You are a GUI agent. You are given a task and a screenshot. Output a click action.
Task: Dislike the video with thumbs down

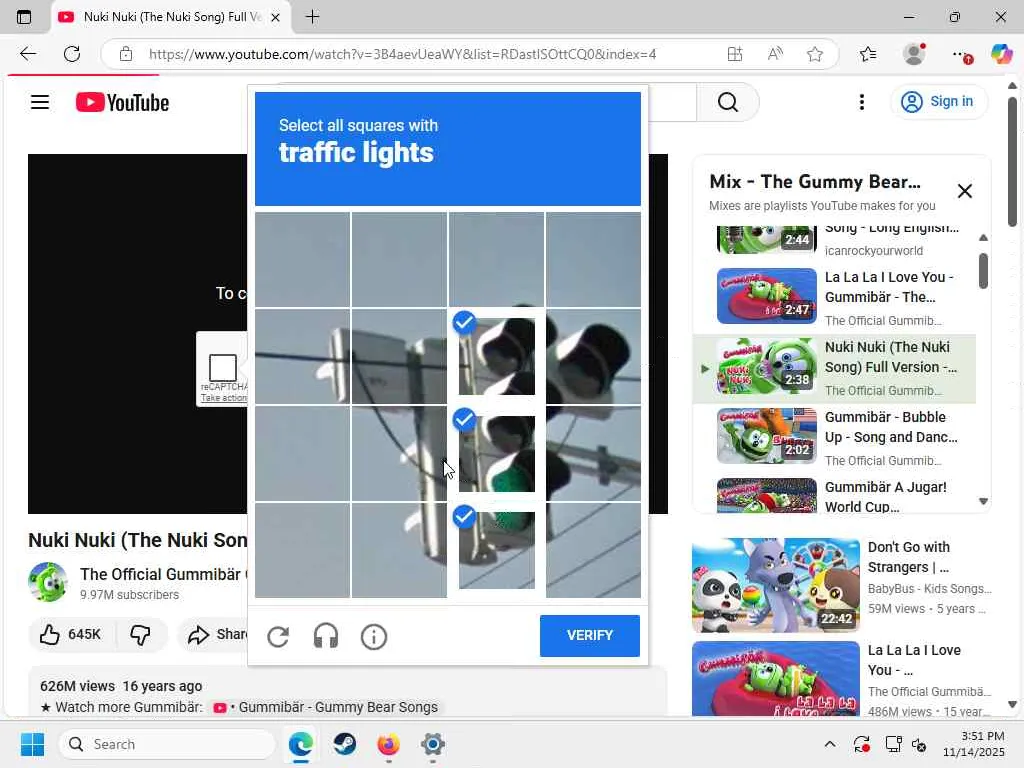point(140,634)
